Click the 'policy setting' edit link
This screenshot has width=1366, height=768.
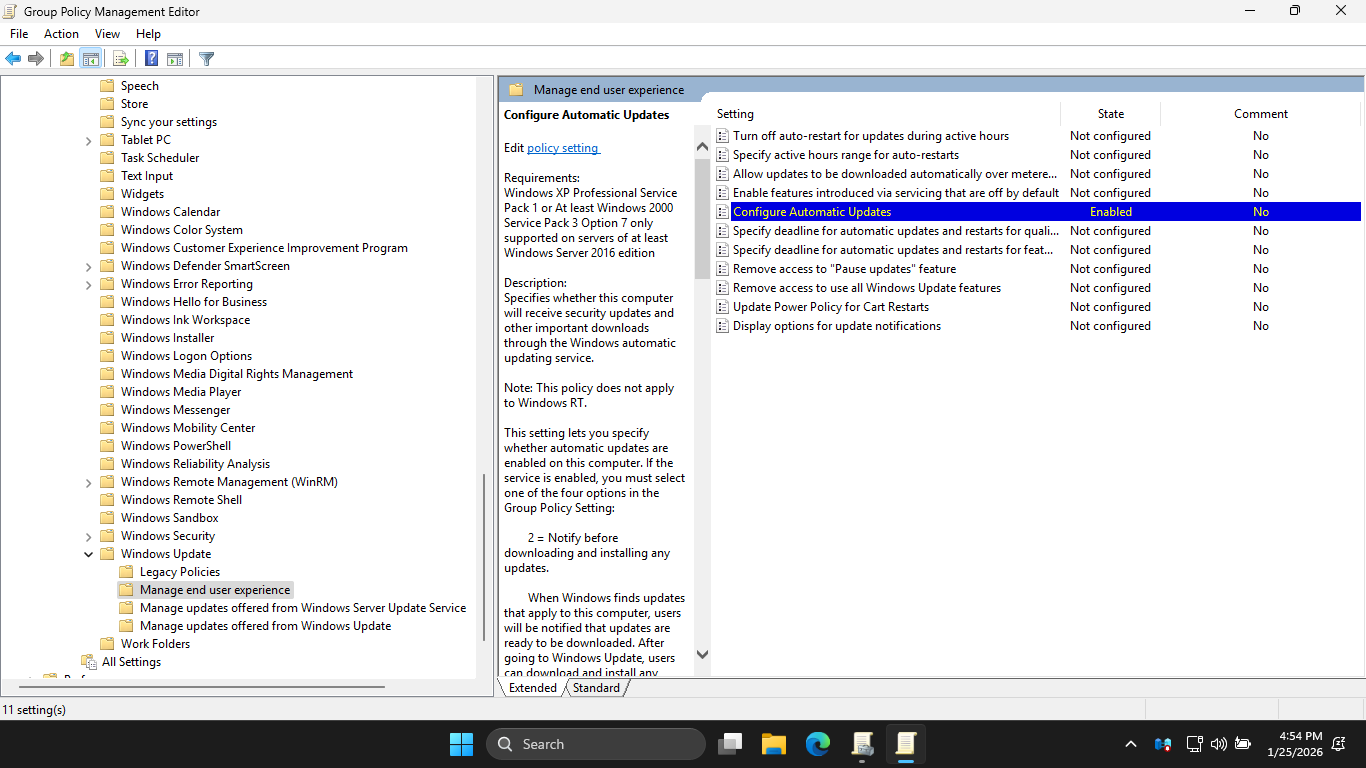click(563, 148)
